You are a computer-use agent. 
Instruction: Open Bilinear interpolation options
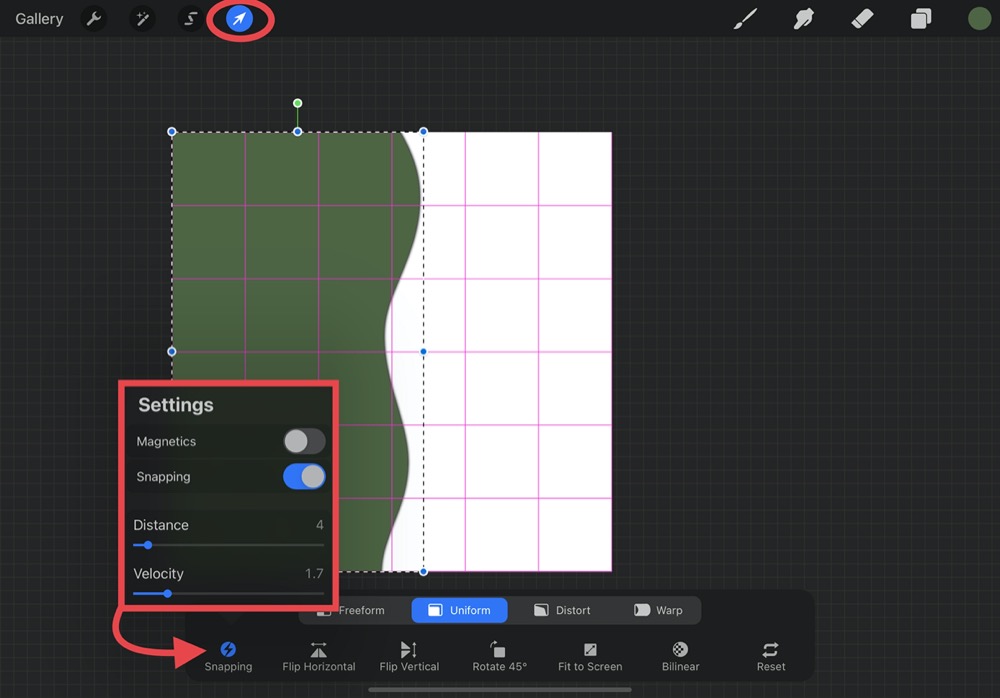[680, 656]
